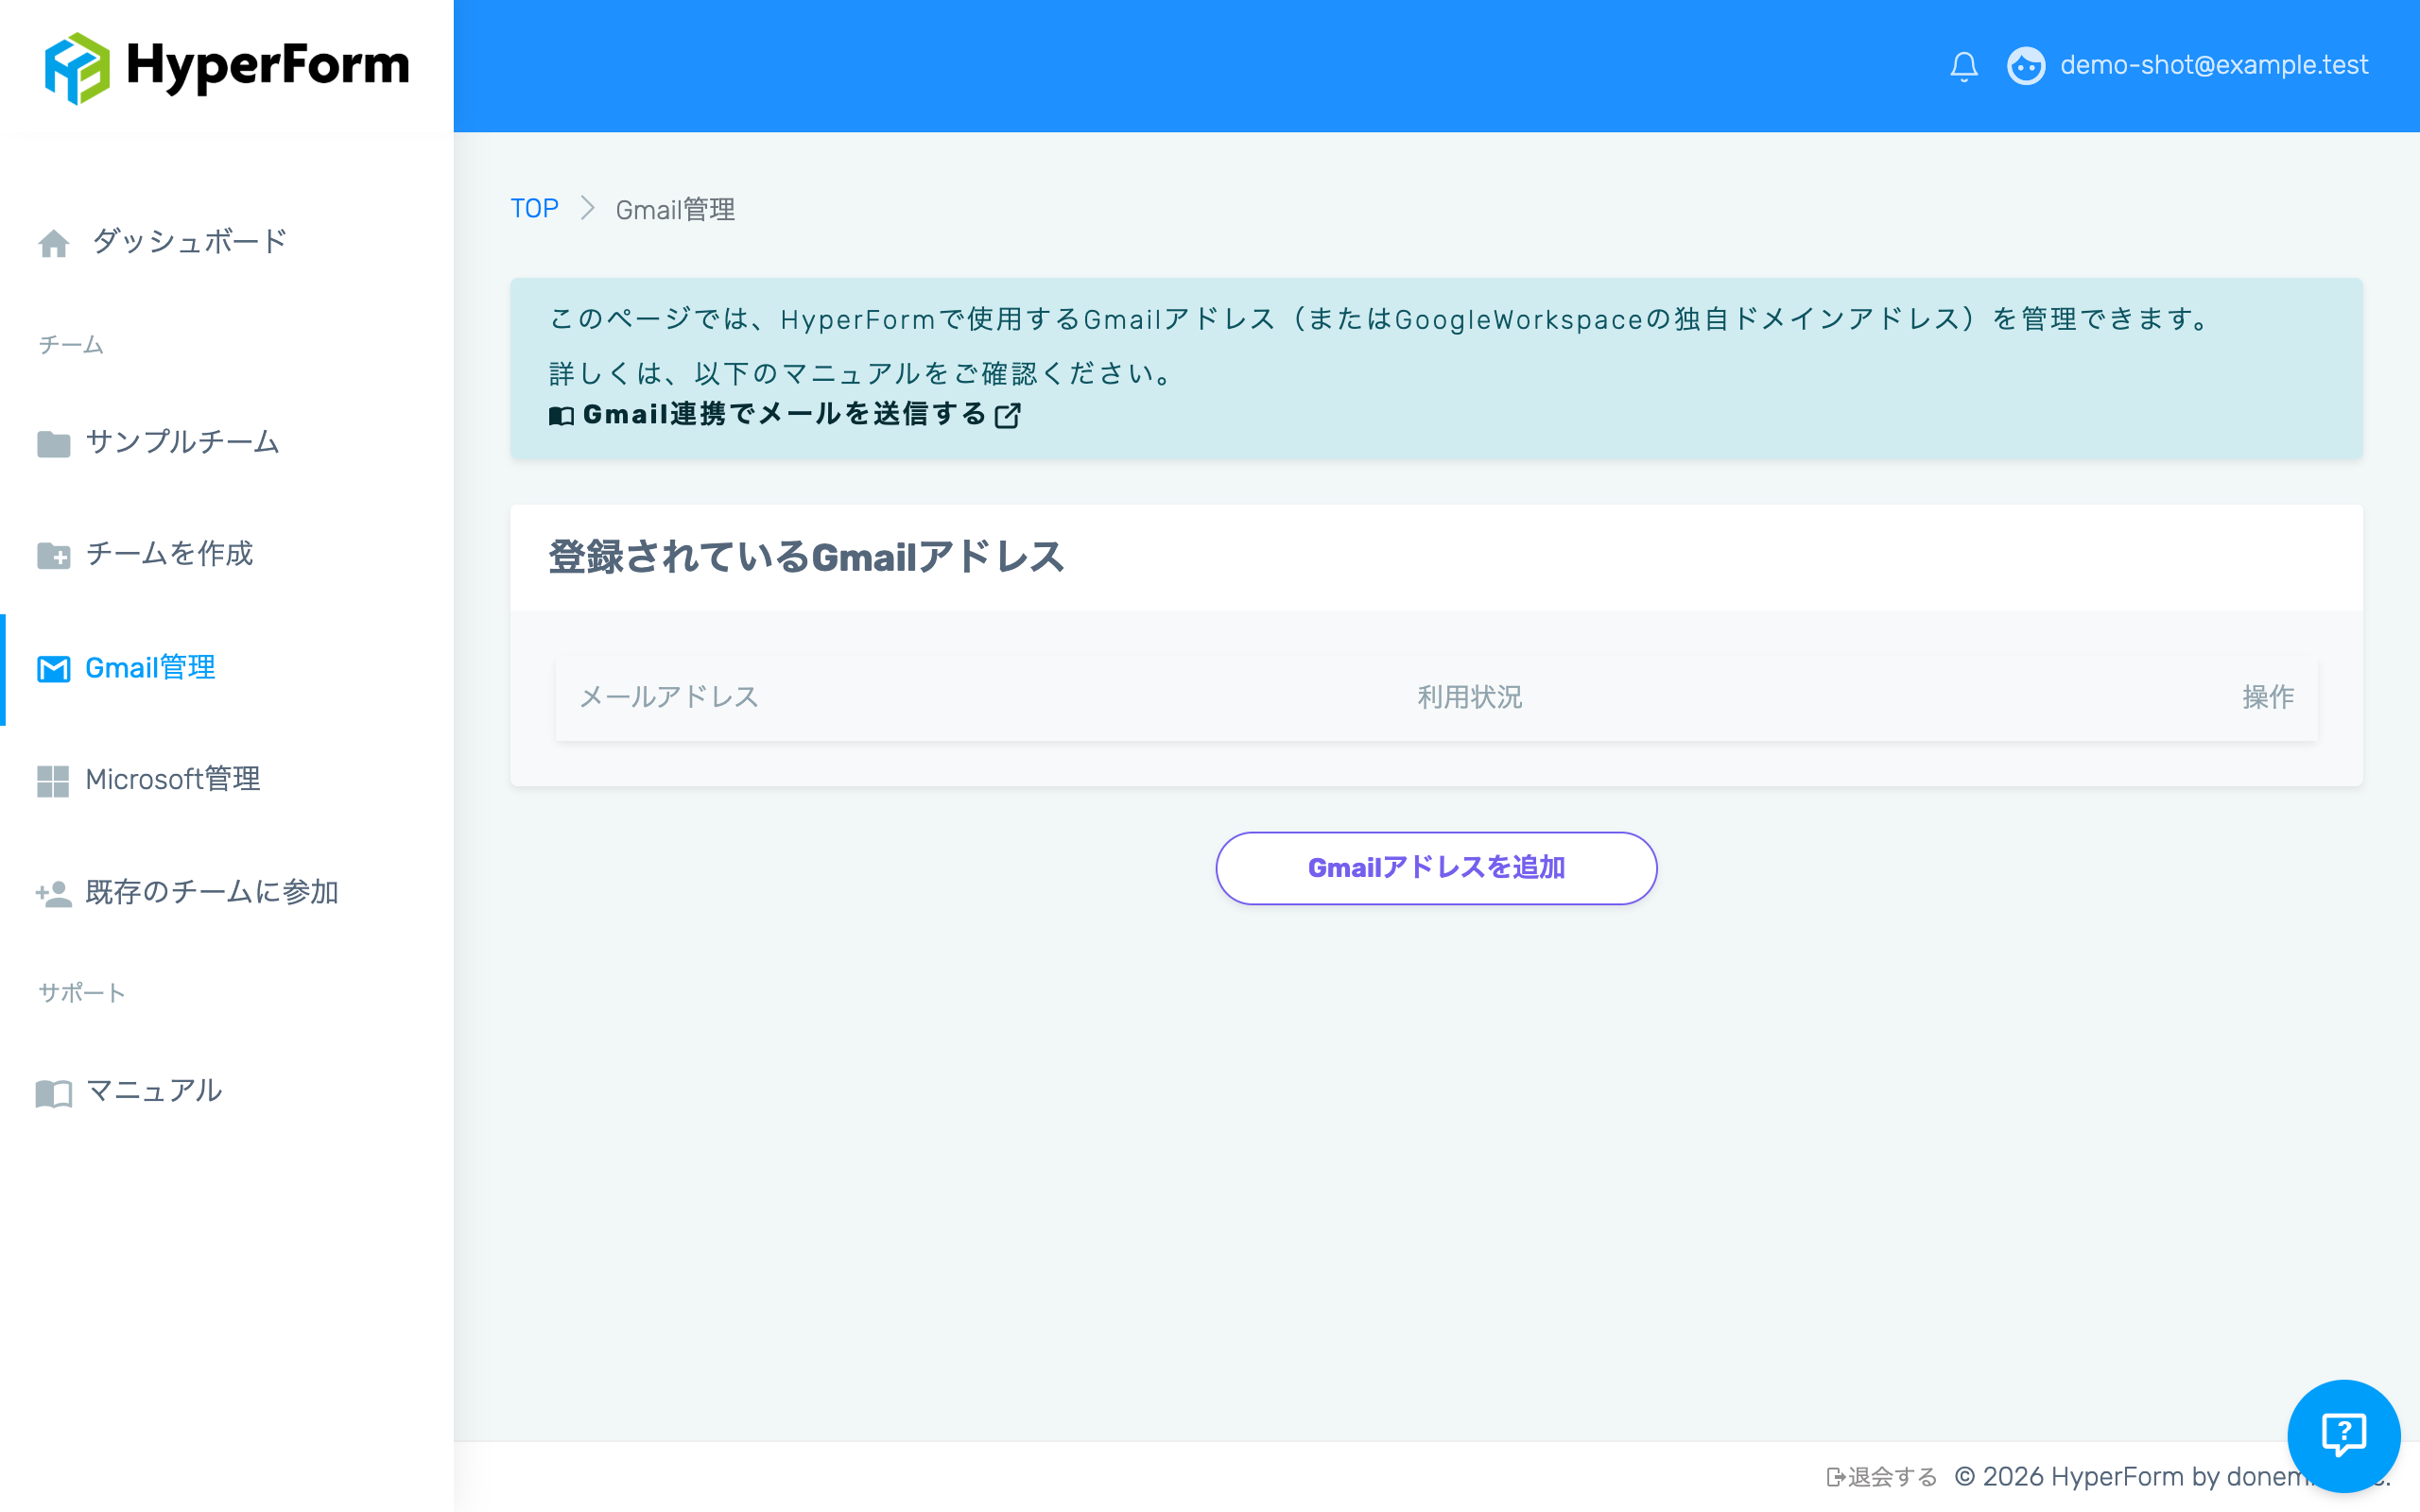Select Gmail管理 sidebar item
The height and width of the screenshot is (1512, 2420).
click(150, 667)
